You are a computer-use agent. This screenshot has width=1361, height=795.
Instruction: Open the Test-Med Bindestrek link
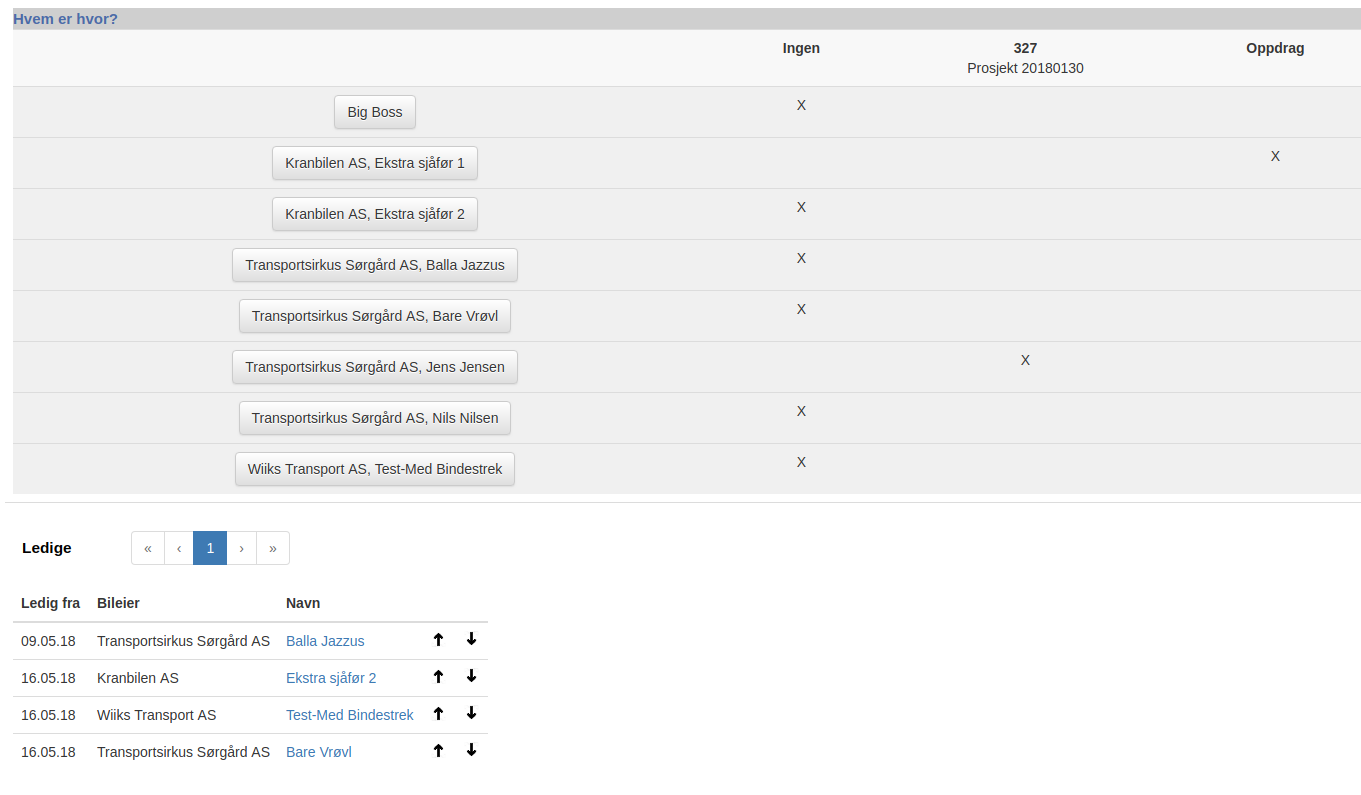pos(350,715)
